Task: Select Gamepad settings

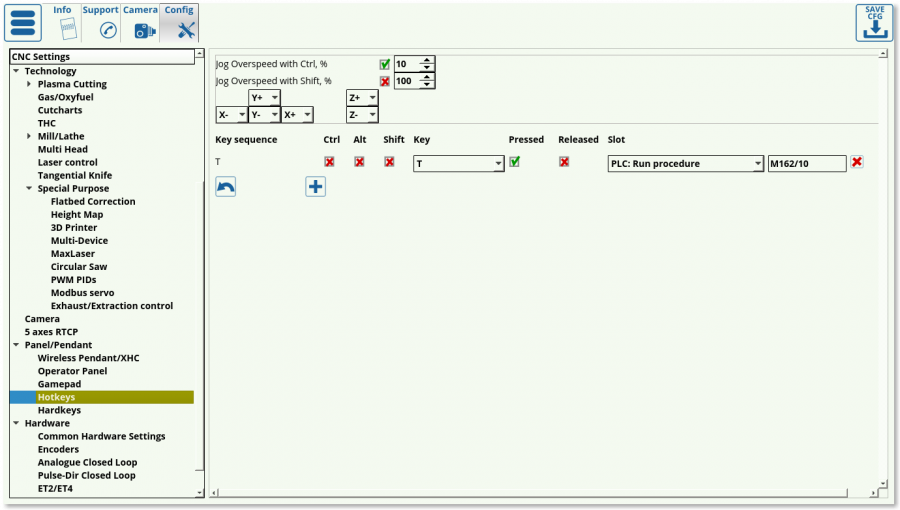Action: (59, 384)
